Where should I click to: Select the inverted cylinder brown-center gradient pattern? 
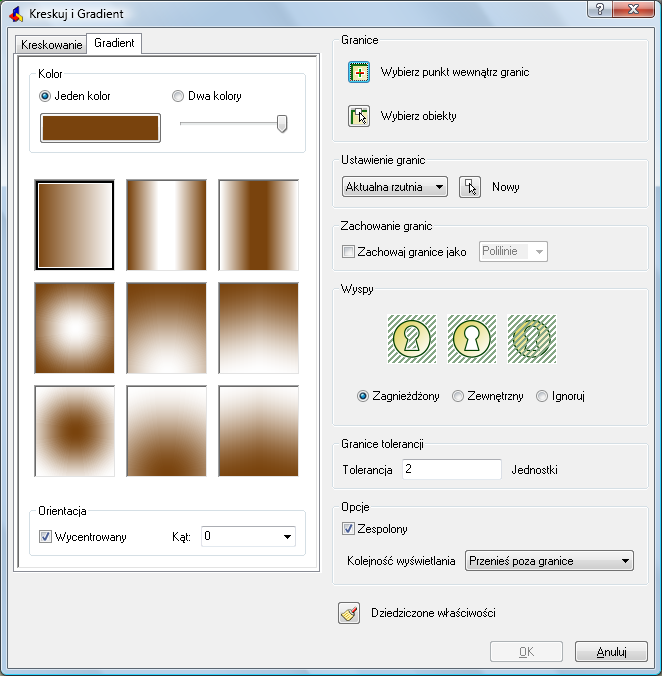258,225
